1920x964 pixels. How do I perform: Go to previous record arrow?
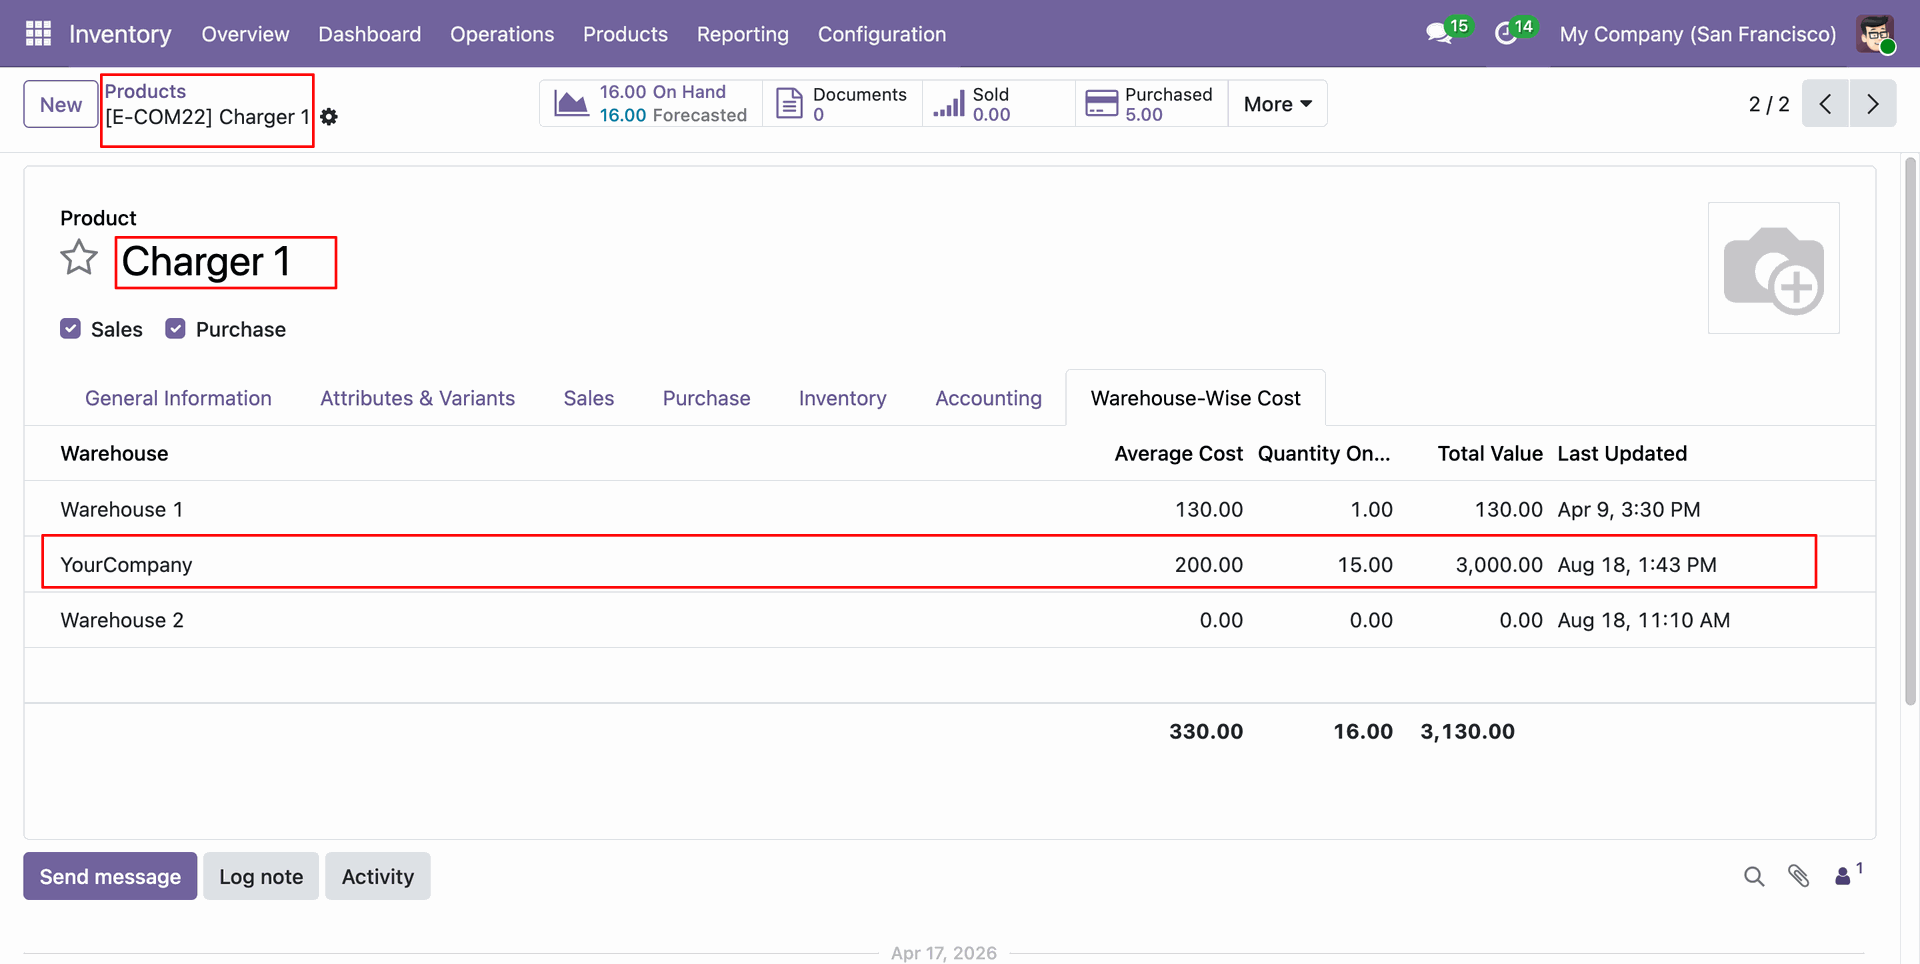1825,104
